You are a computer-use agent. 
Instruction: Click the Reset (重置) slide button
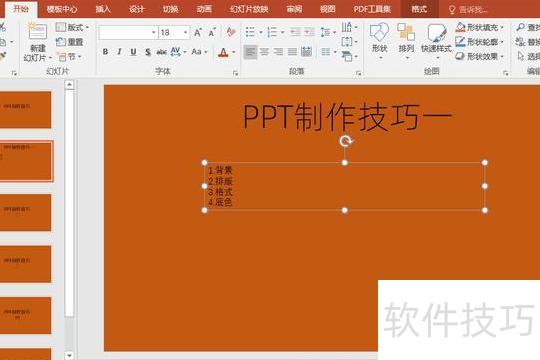[x=70, y=42]
